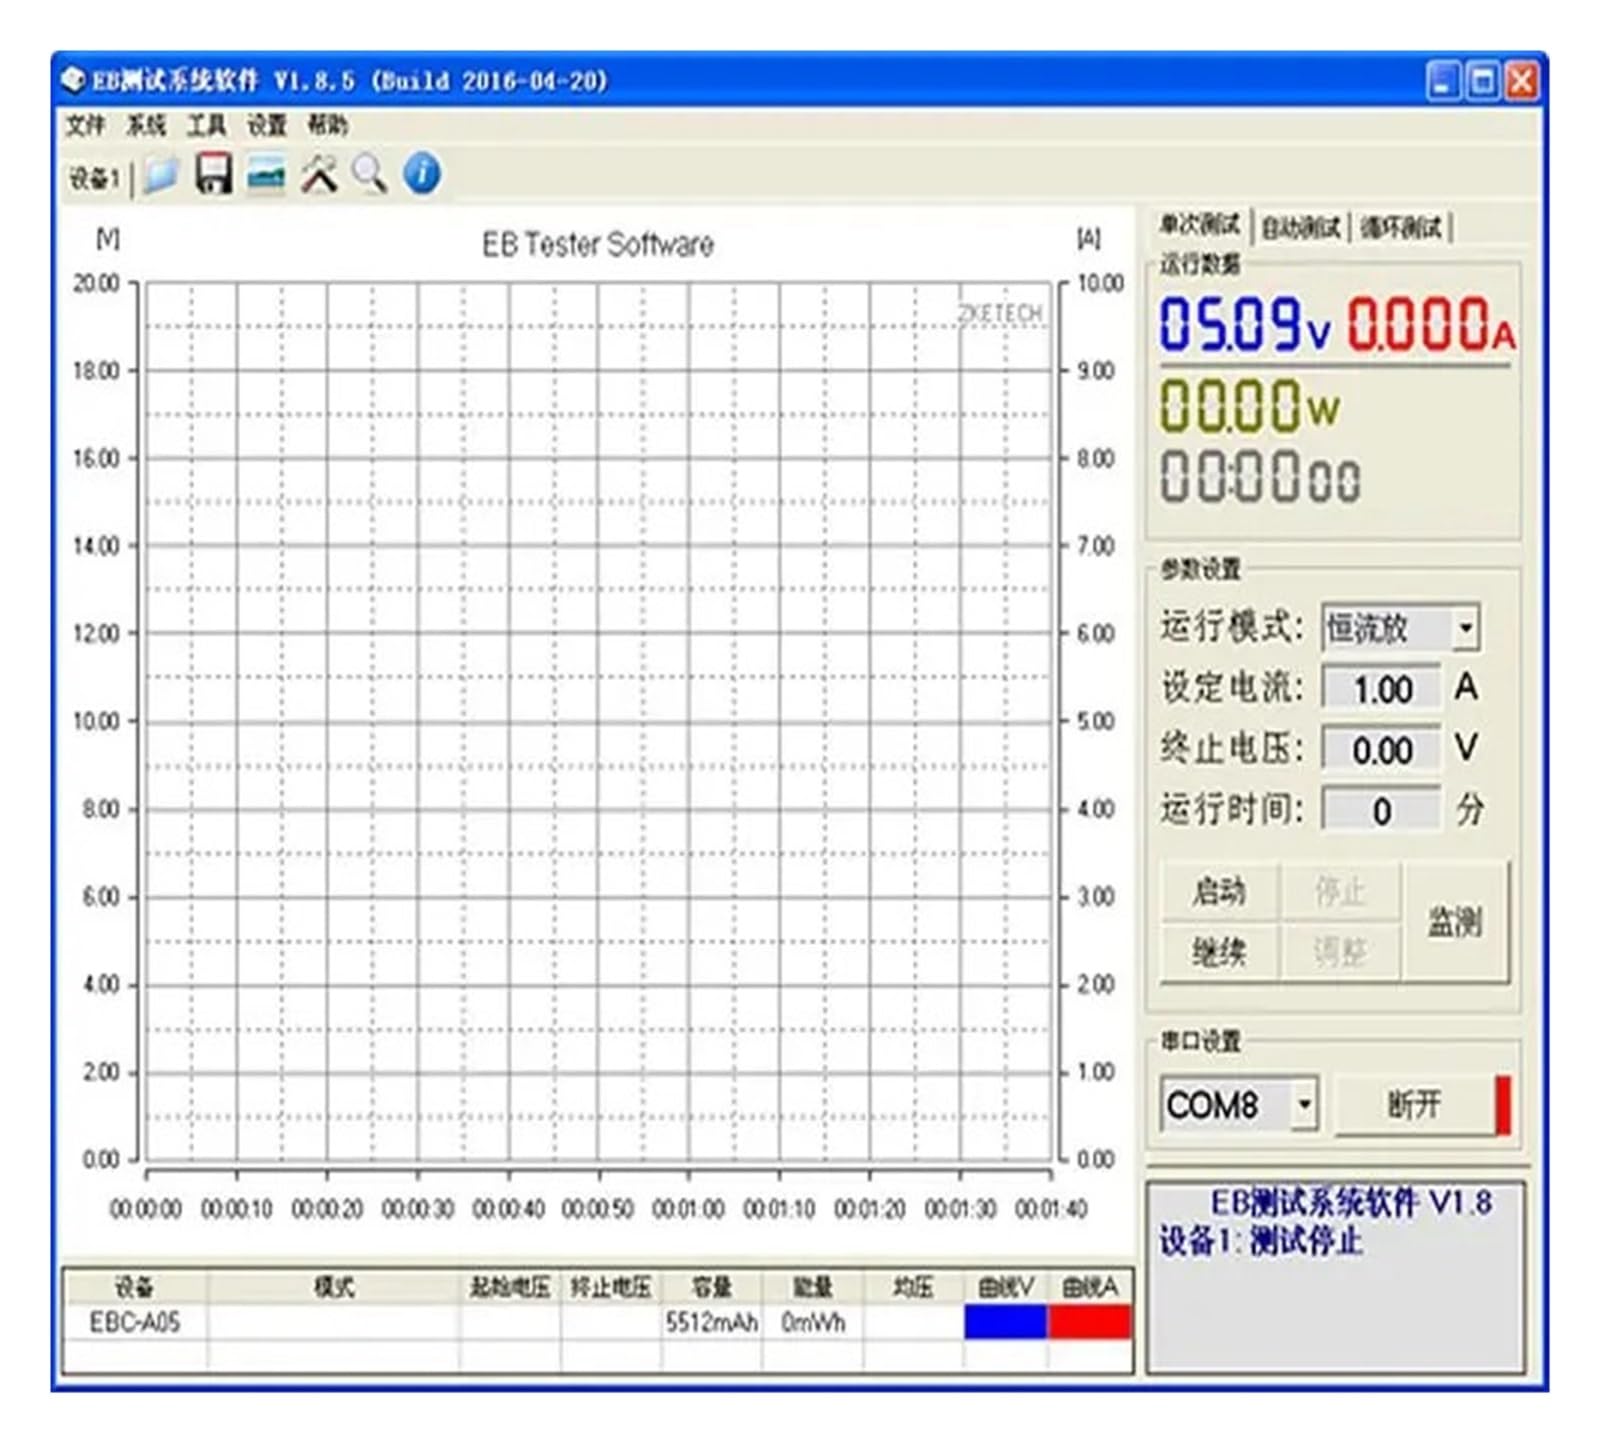Open the 帮助 menu
The width and height of the screenshot is (1600, 1443).
[327, 125]
